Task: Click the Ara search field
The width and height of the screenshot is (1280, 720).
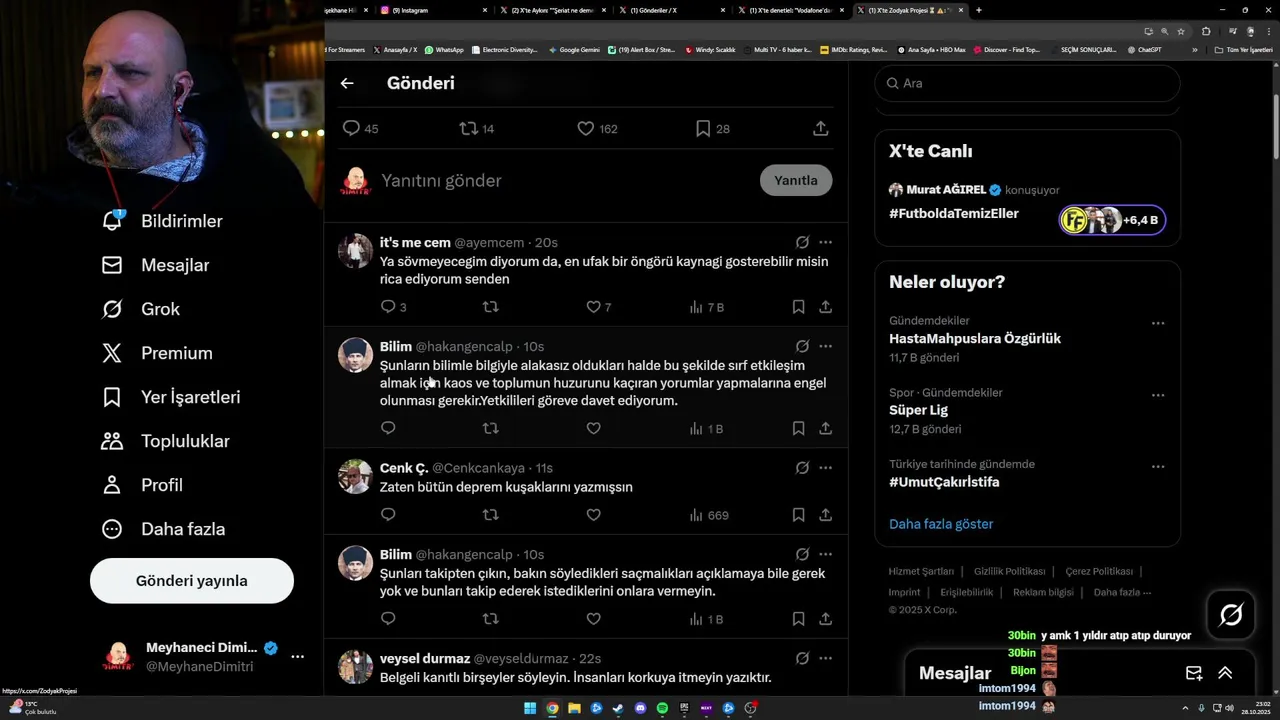Action: coord(1027,83)
